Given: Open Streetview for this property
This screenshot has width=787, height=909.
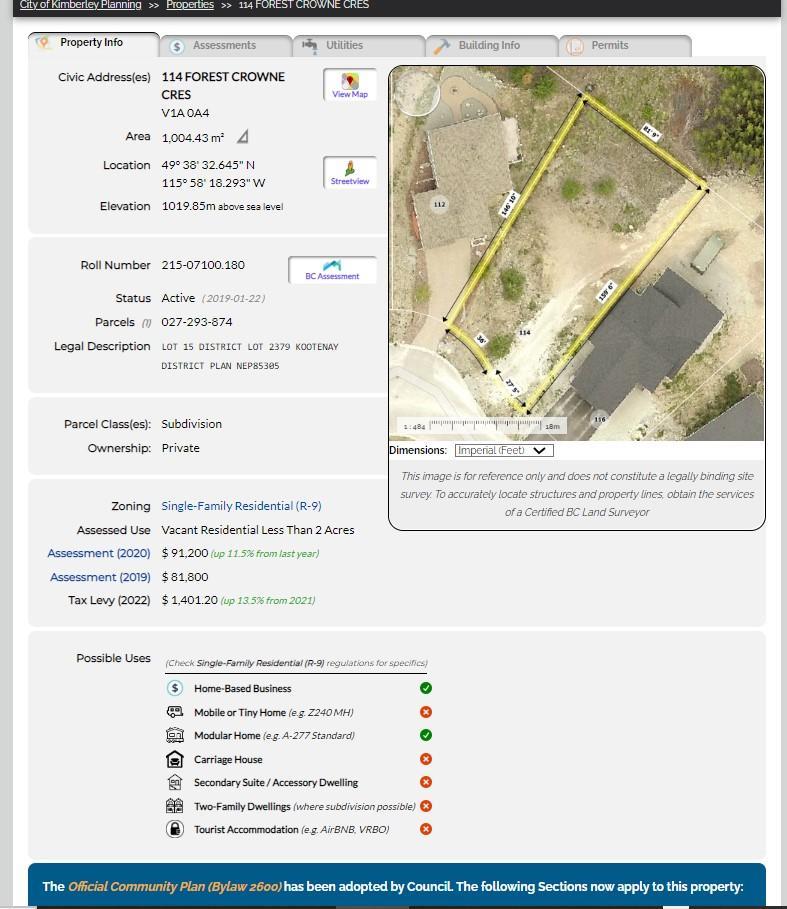Looking at the screenshot, I should (349, 172).
